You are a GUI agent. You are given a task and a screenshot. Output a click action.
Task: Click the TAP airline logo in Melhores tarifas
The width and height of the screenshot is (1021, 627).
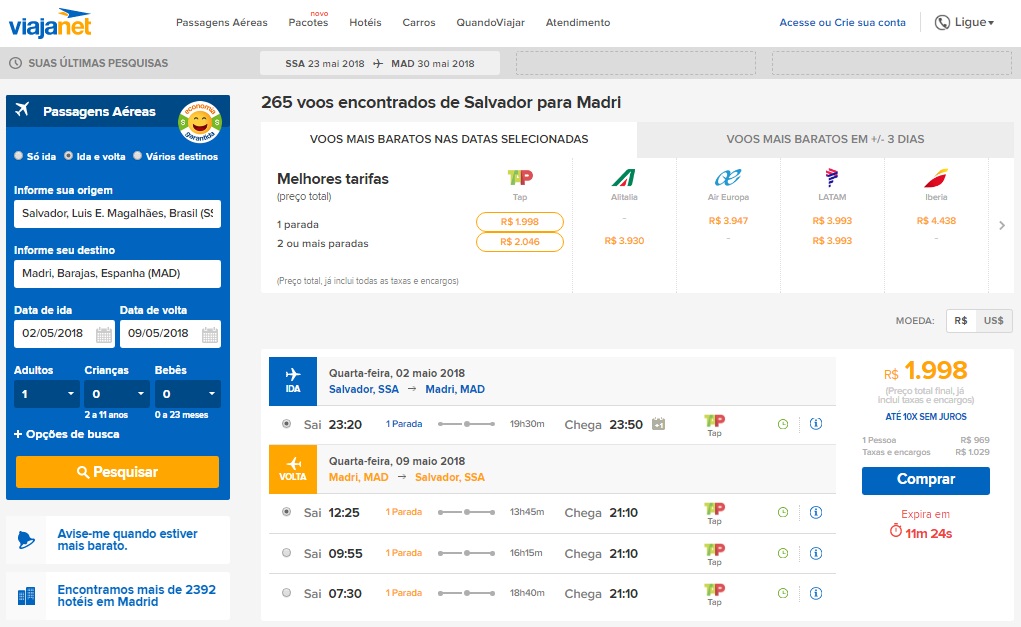[x=520, y=177]
